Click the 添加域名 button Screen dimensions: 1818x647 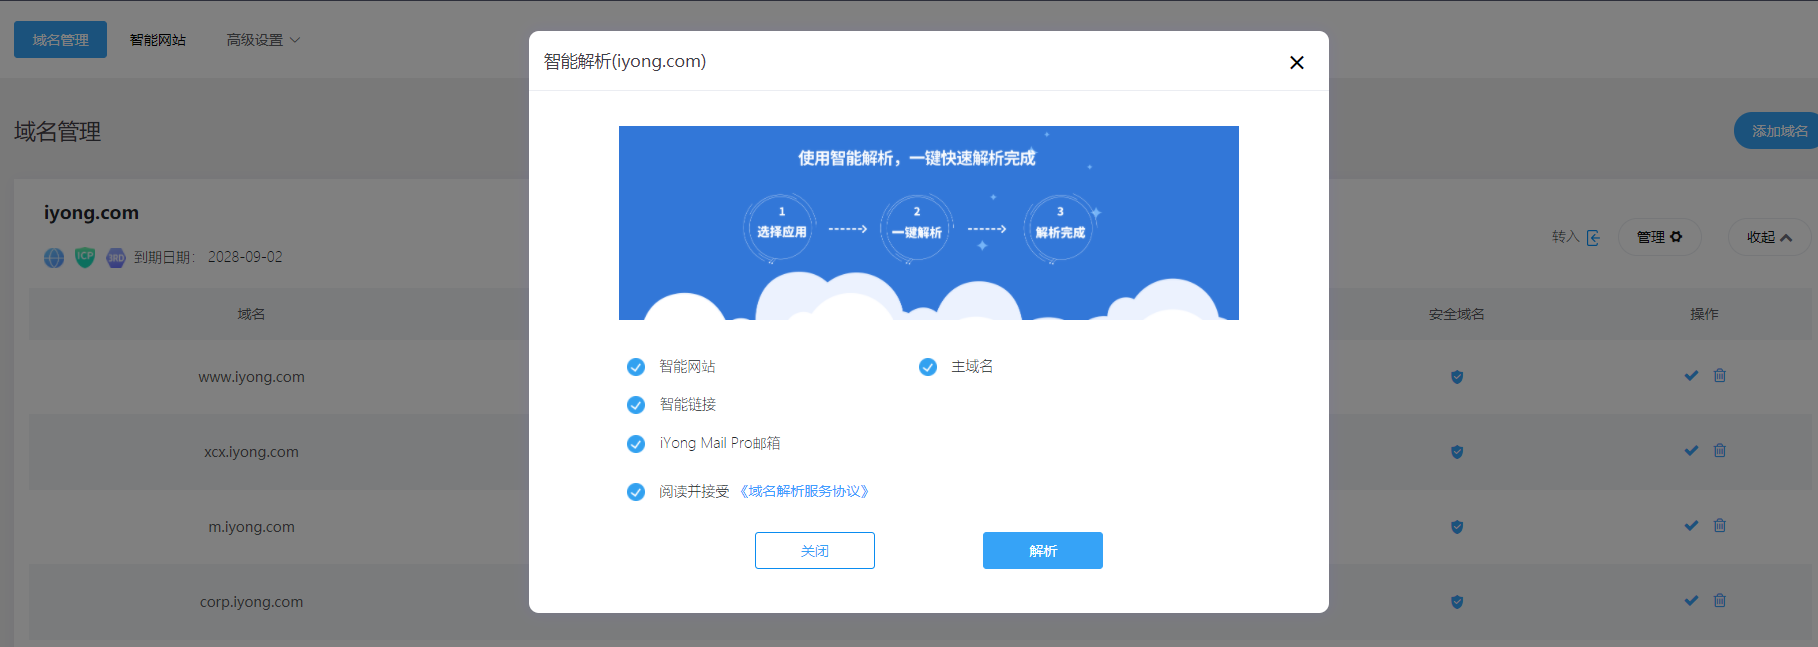1777,131
